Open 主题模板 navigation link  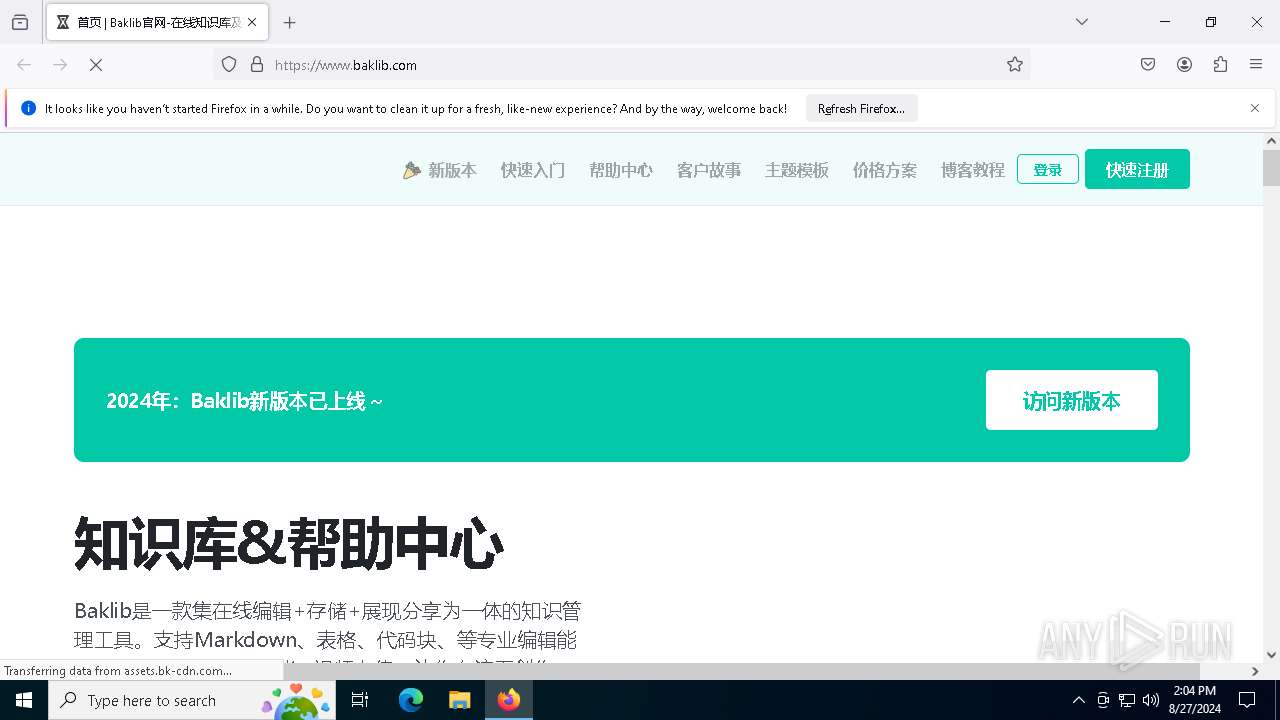point(797,170)
